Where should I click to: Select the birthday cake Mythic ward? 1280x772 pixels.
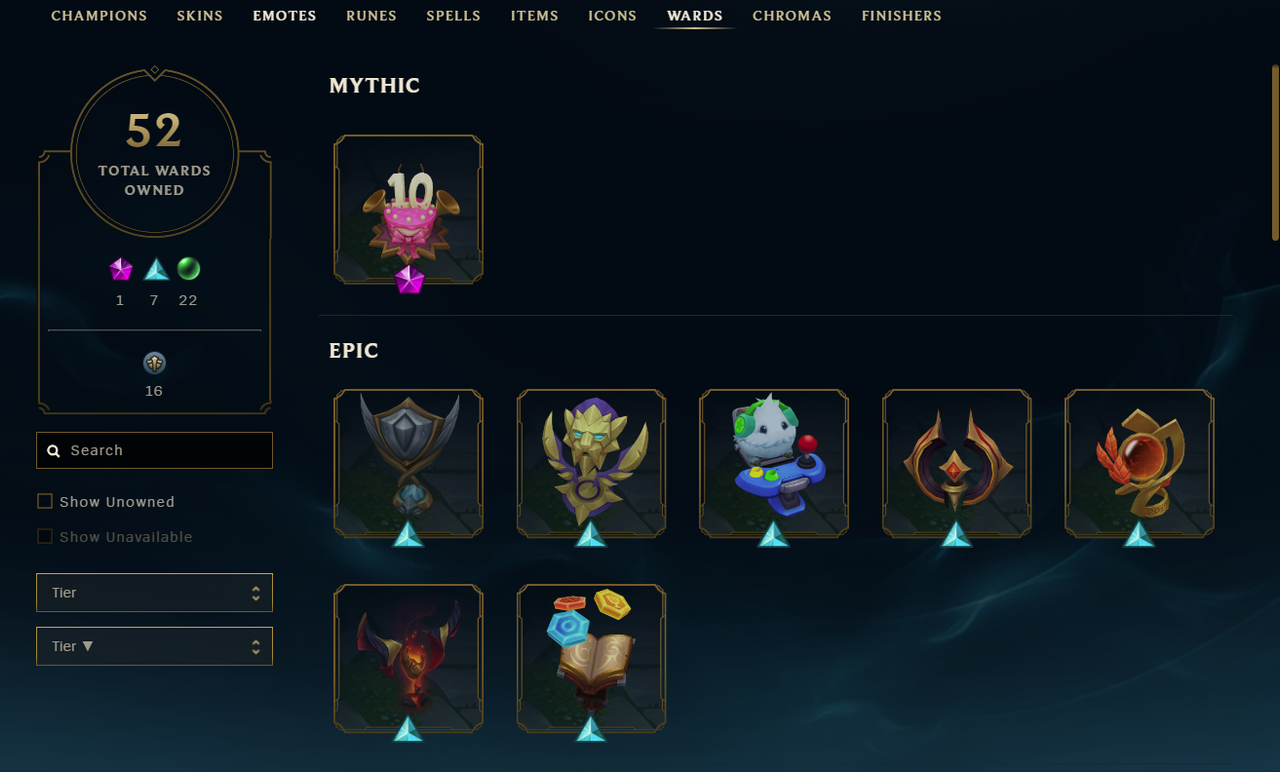click(x=408, y=209)
